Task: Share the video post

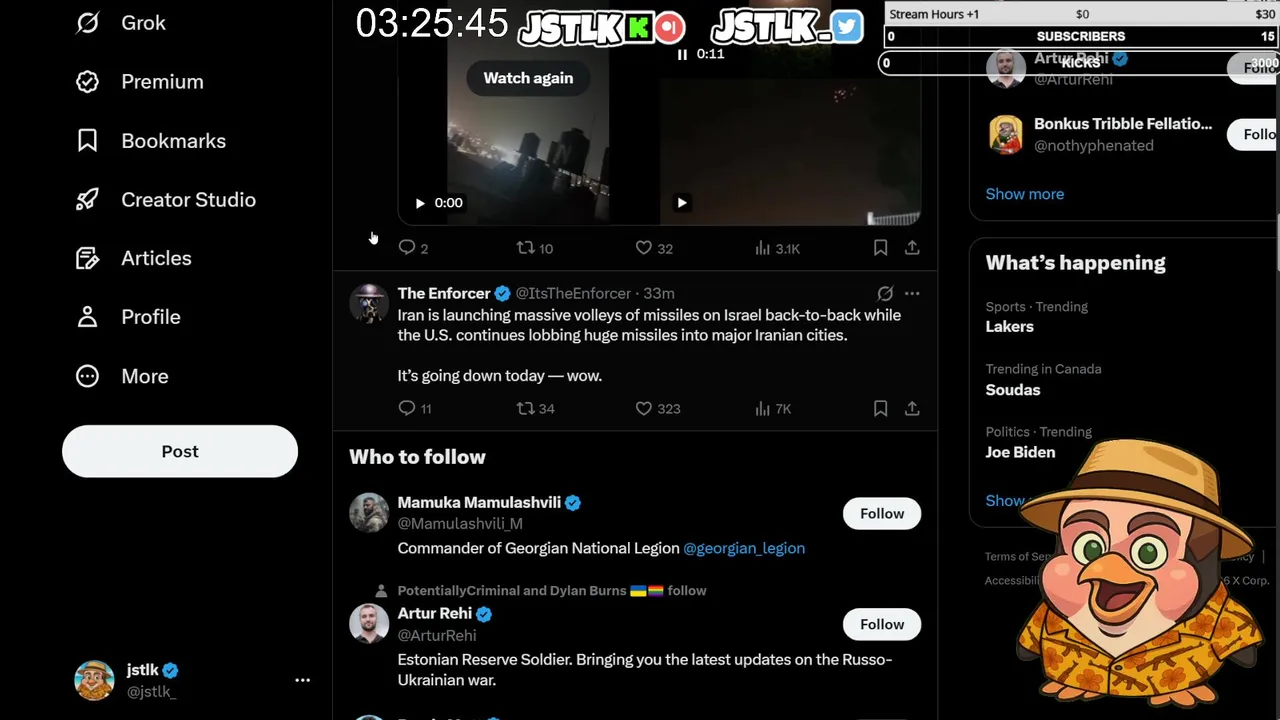Action: tap(912, 248)
